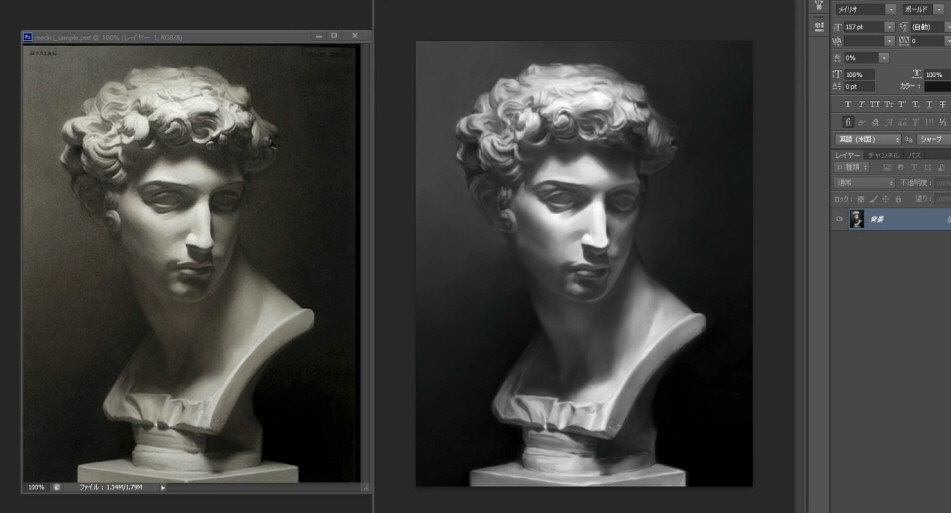Switch to the チャンネル (Channels) tab

(x=884, y=155)
